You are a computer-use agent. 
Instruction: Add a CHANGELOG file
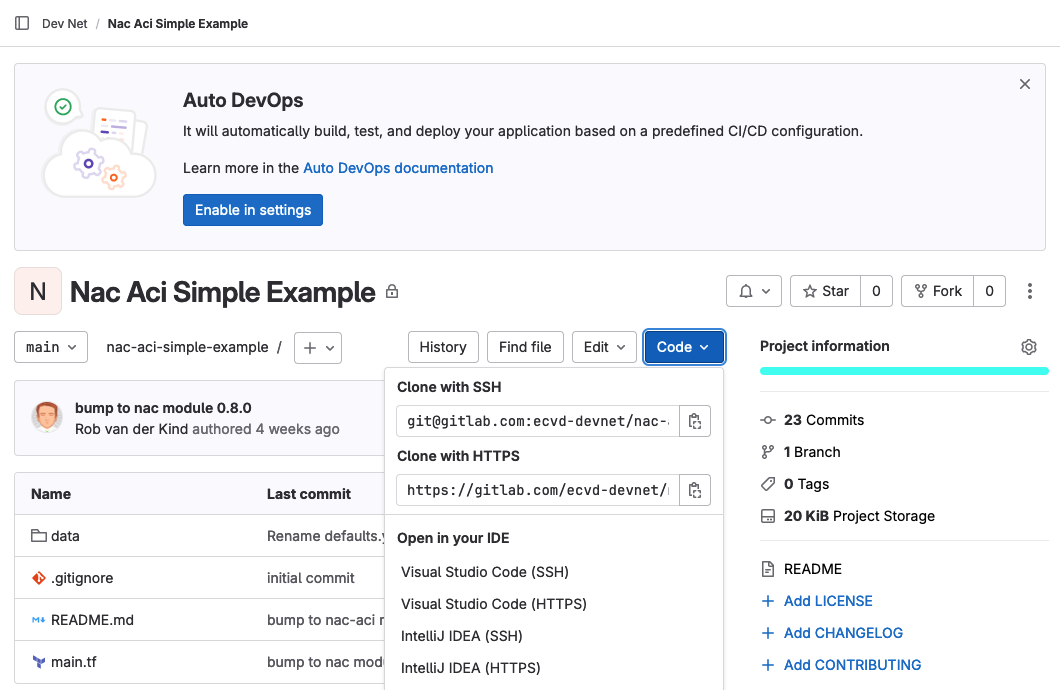(x=843, y=633)
